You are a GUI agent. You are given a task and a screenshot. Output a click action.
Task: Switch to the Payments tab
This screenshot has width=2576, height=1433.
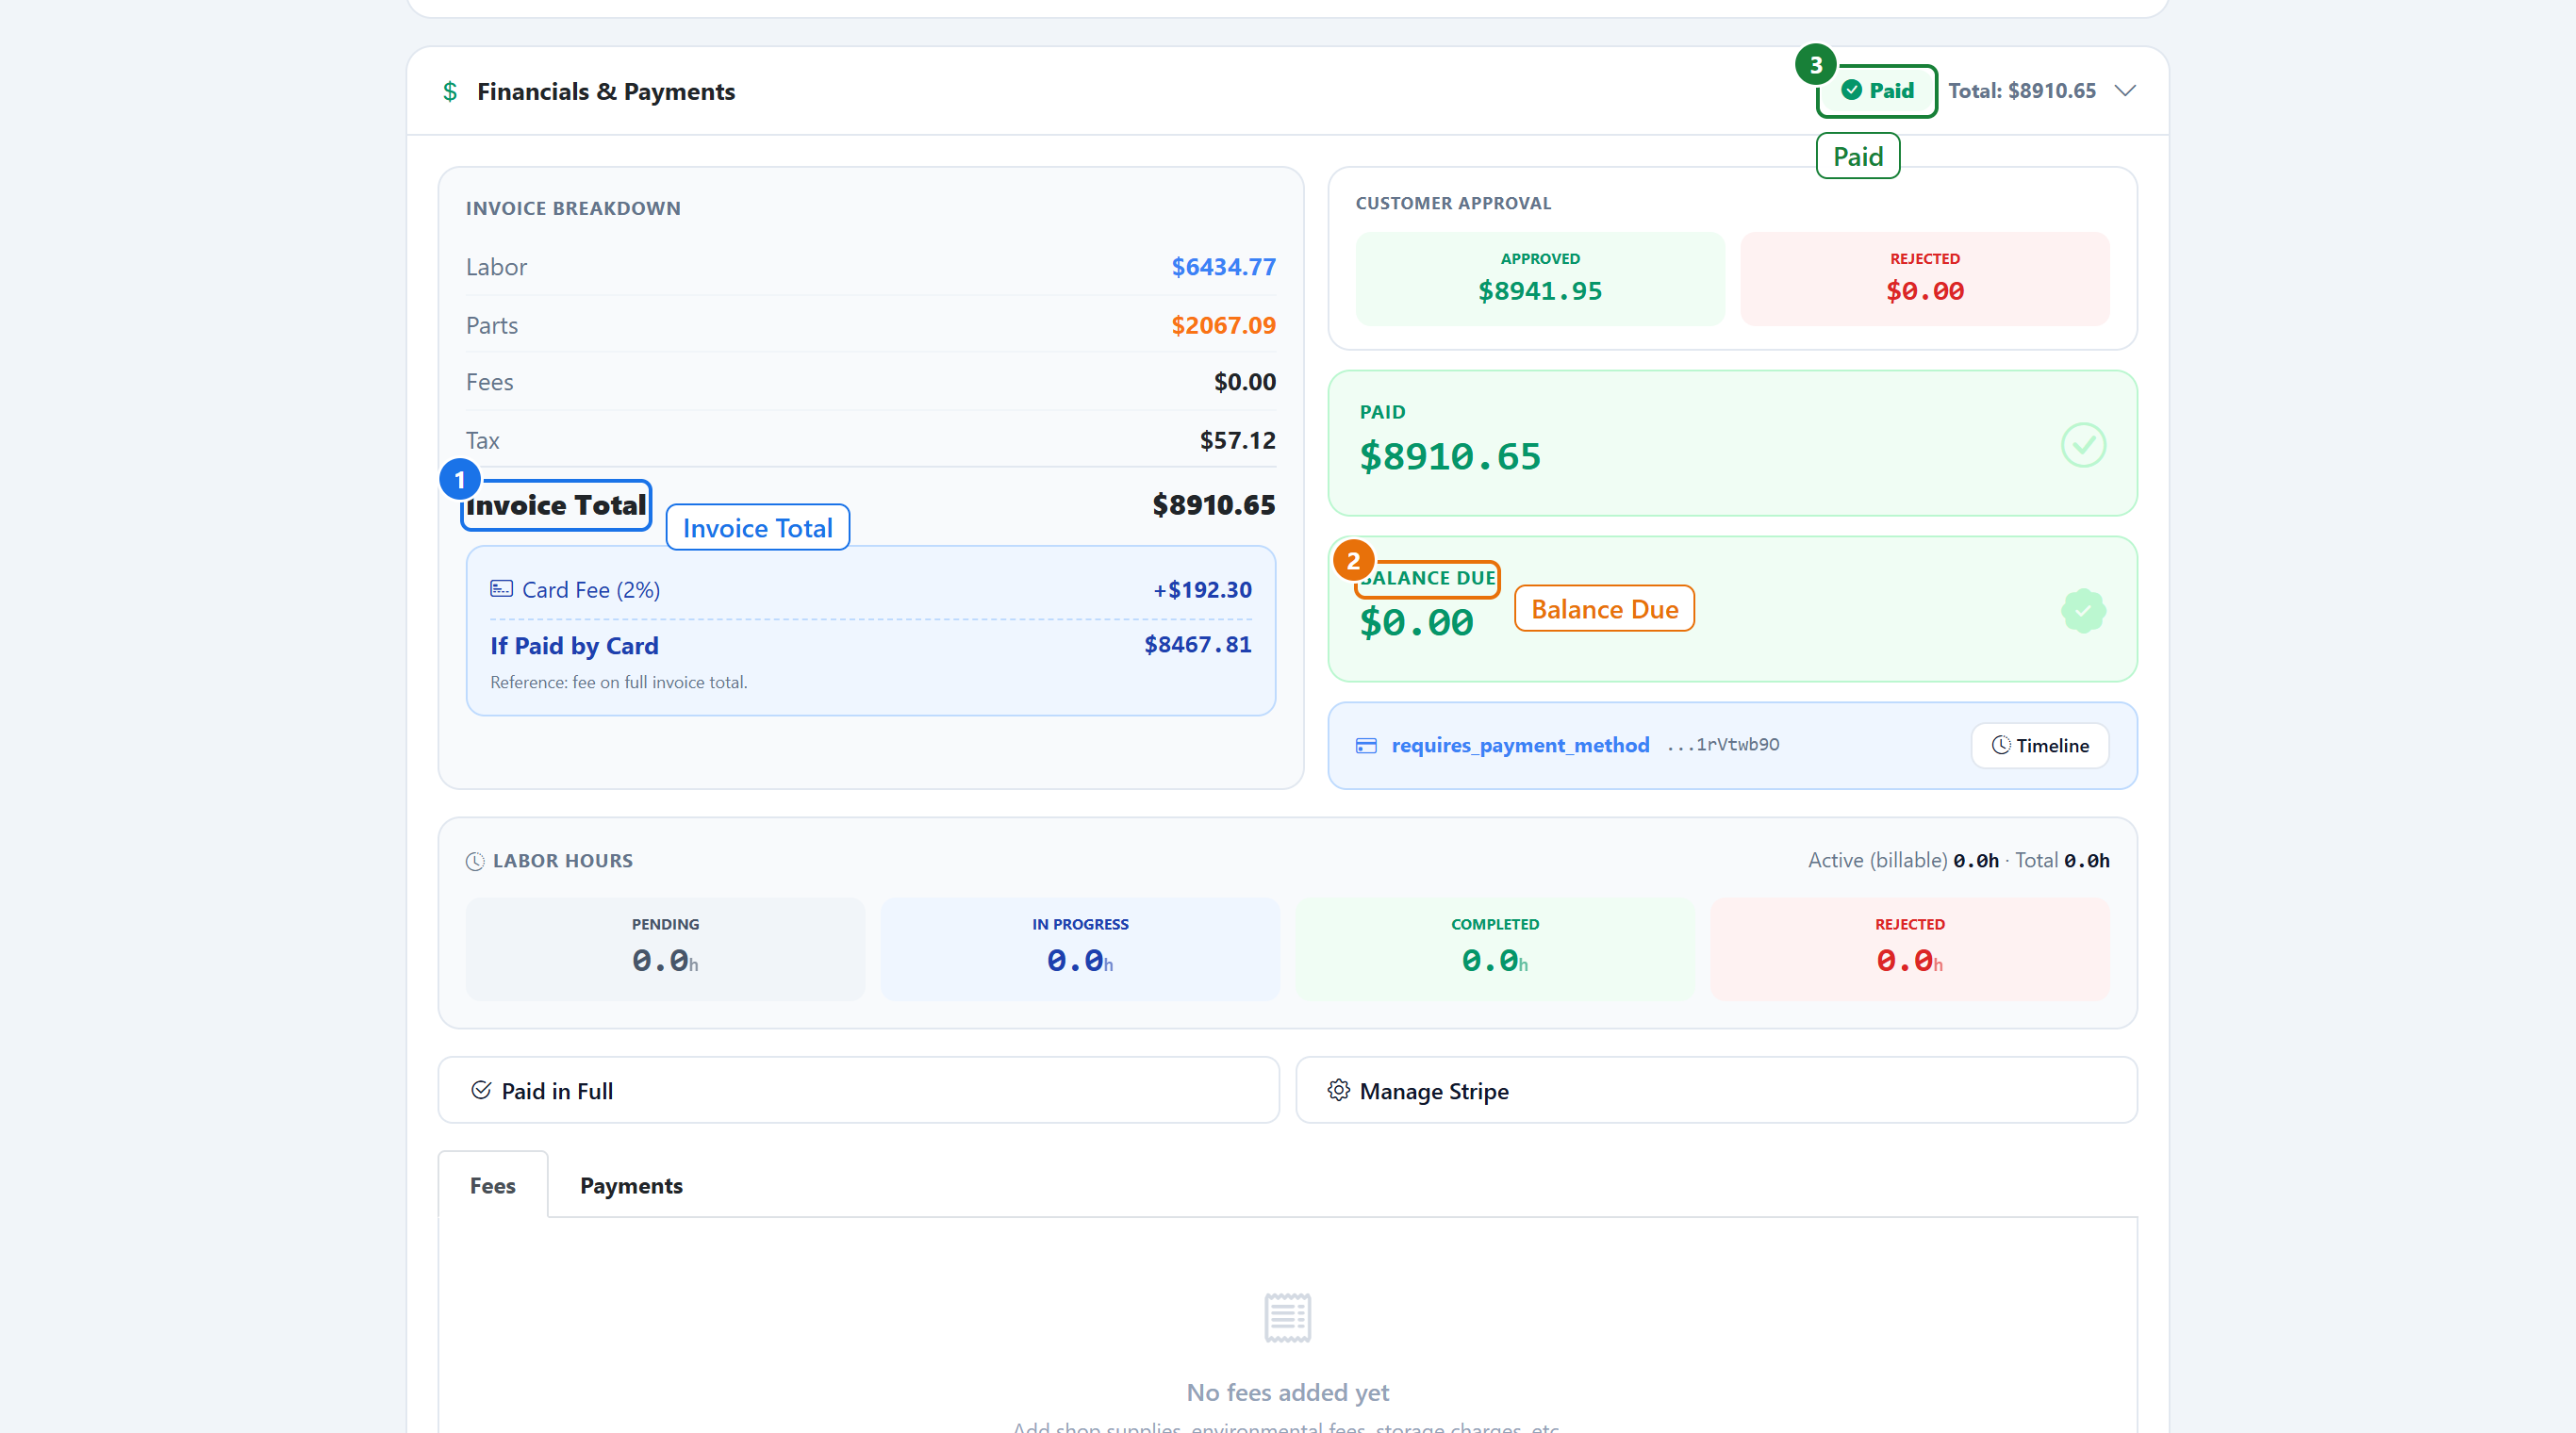coord(631,1185)
